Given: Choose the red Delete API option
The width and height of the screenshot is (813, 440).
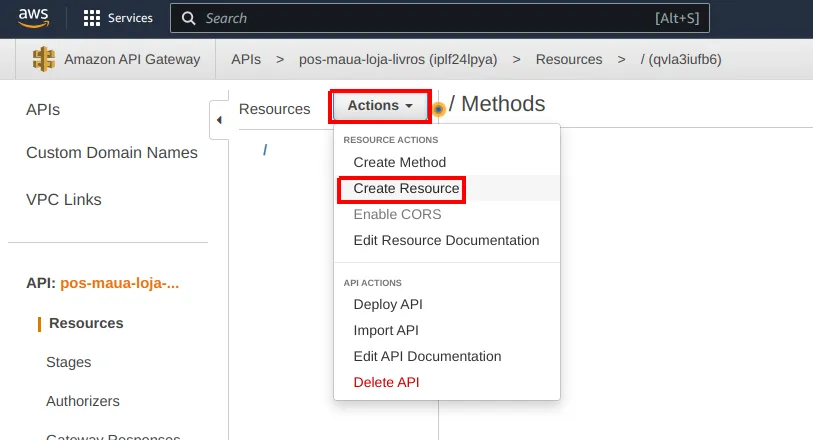Looking at the screenshot, I should point(446,382).
